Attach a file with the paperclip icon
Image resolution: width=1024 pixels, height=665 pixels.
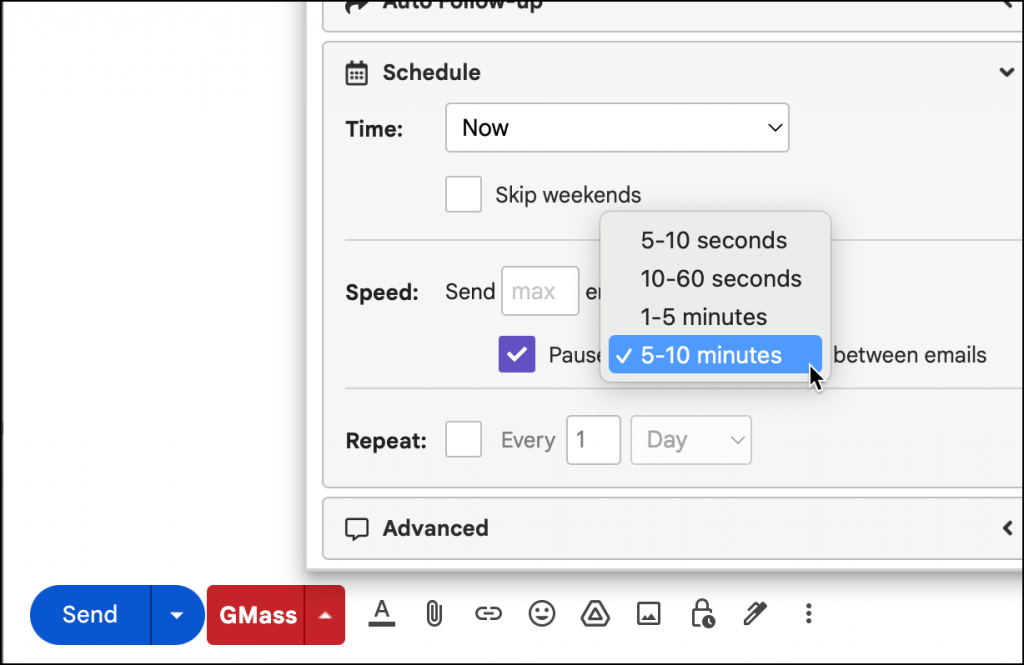[434, 614]
